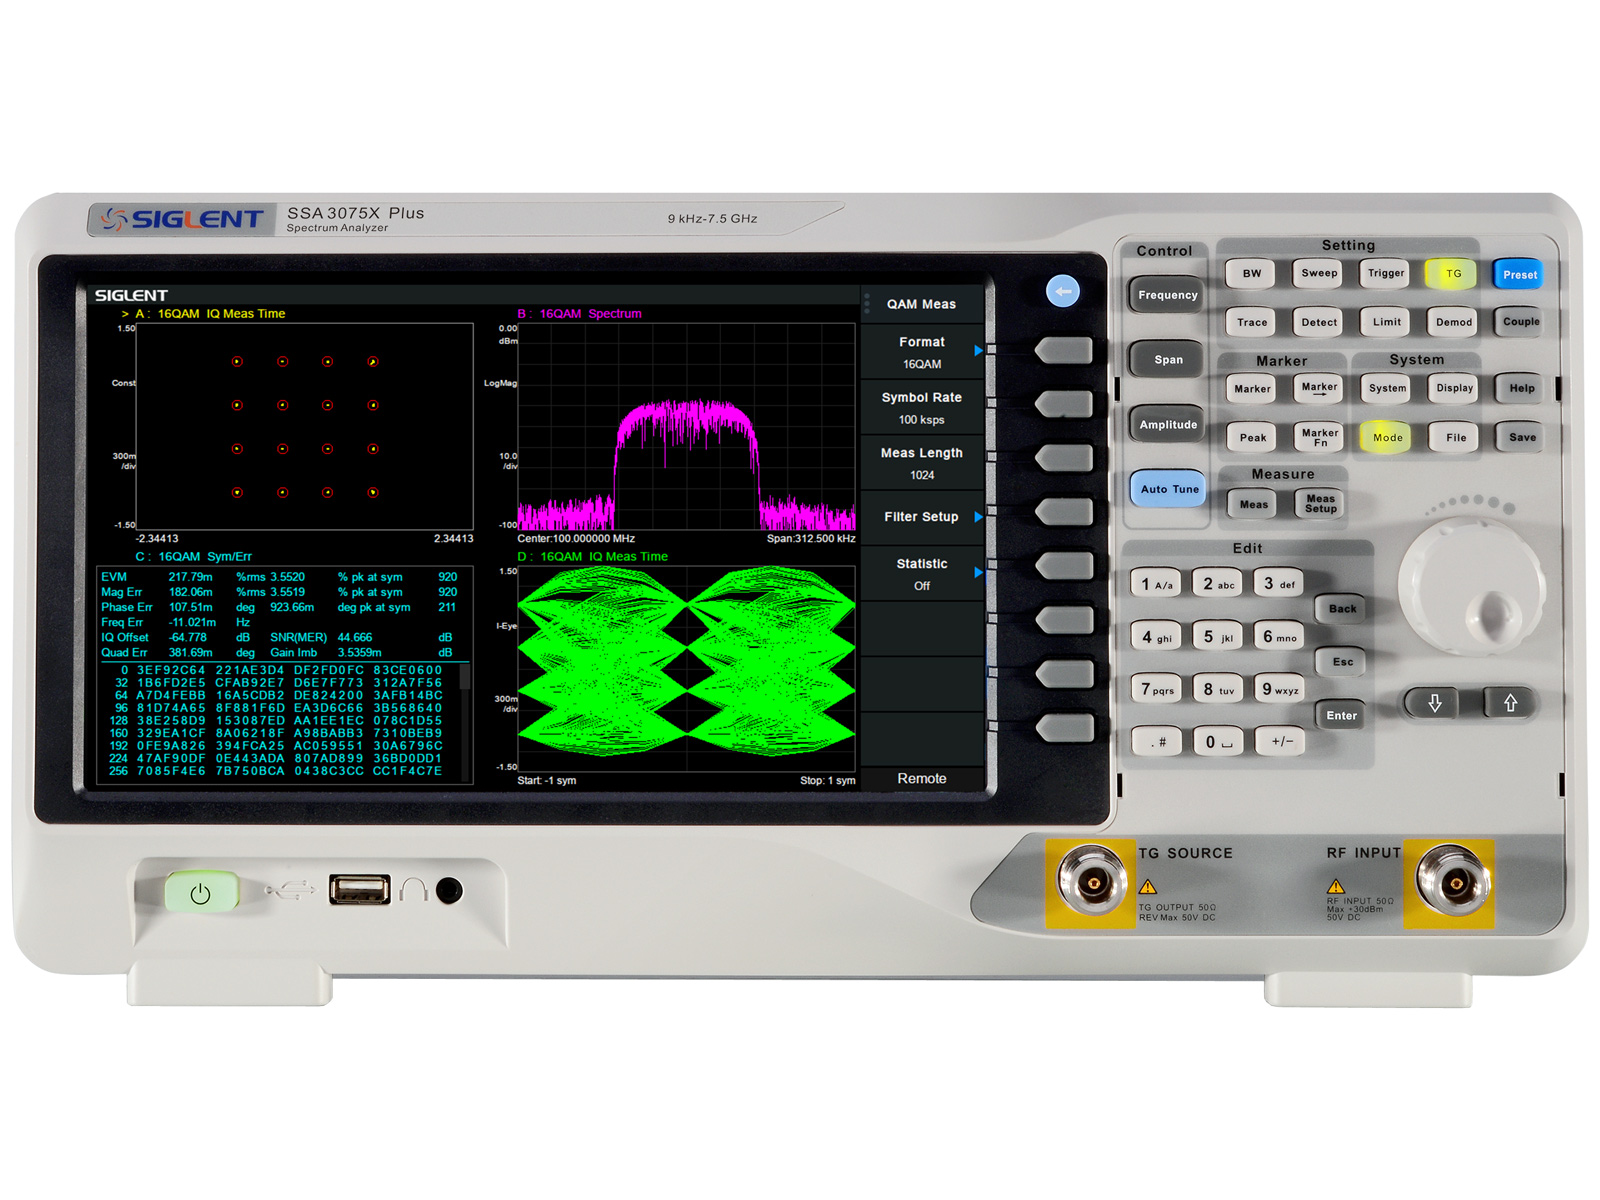This screenshot has width=1600, height=1200.
Task: Push the Back key
Action: click(1341, 609)
